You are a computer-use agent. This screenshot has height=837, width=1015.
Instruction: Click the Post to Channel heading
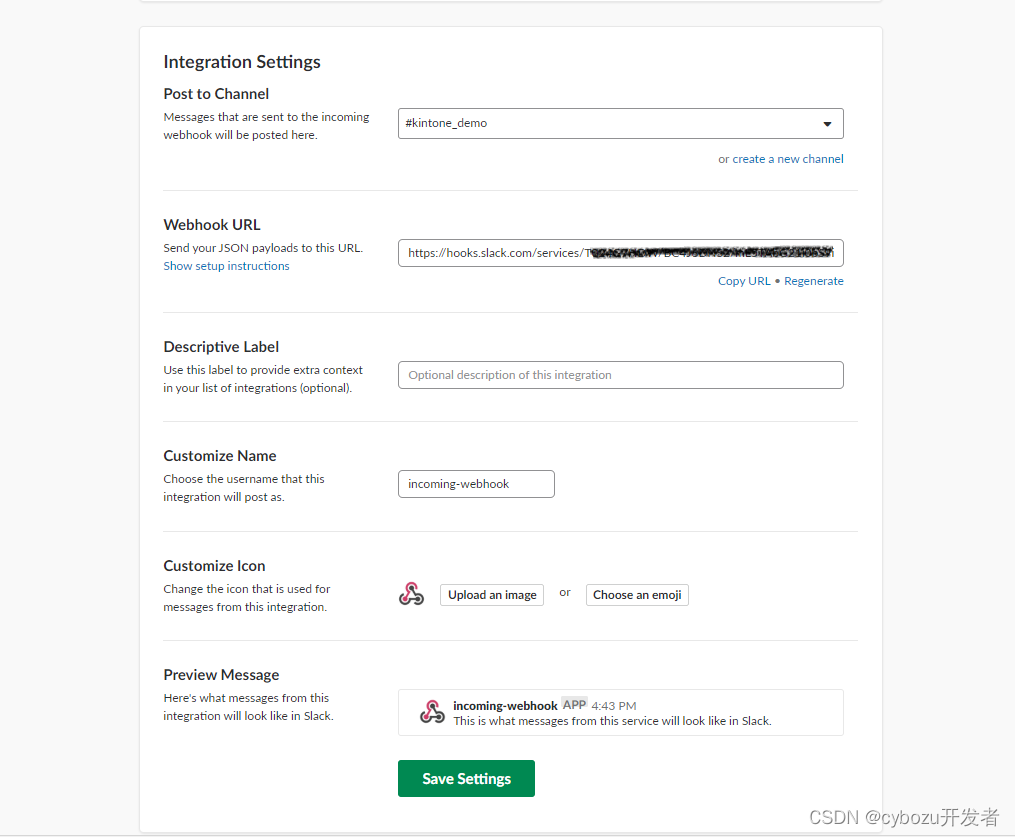click(216, 94)
